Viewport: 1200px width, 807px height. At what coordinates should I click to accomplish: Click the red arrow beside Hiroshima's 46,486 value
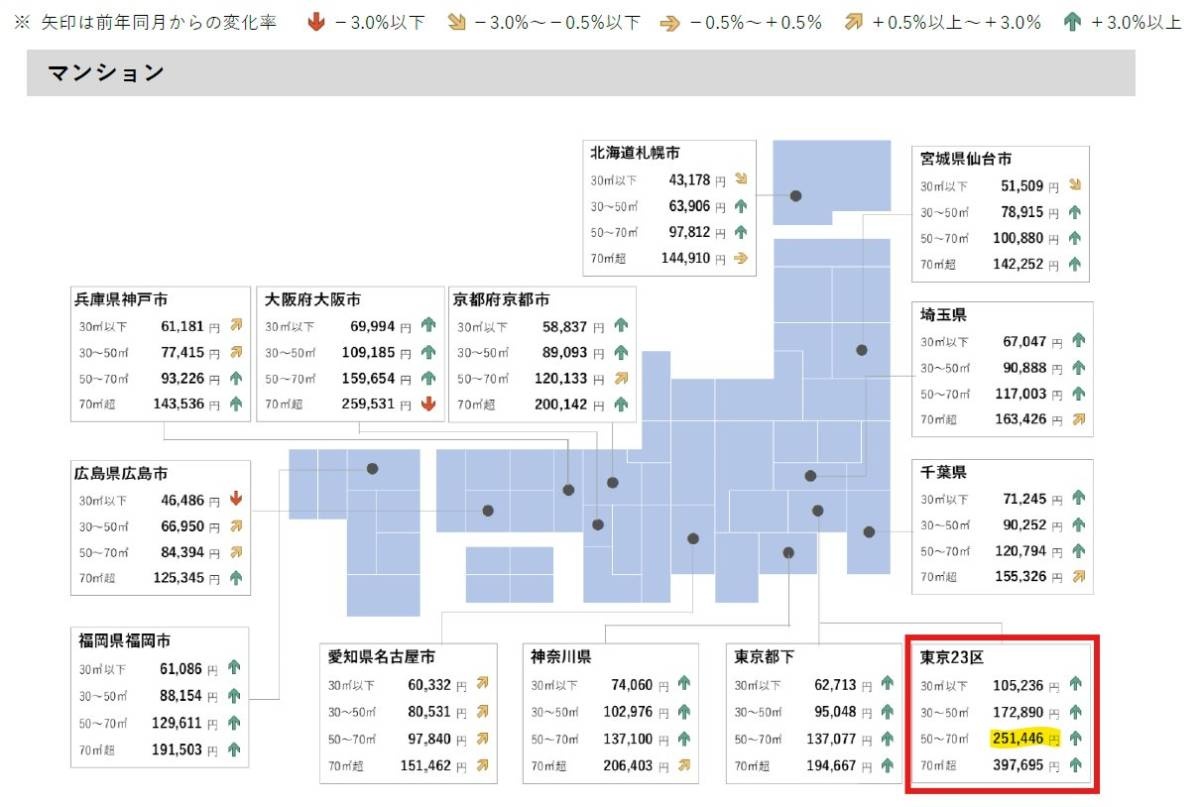click(x=236, y=499)
